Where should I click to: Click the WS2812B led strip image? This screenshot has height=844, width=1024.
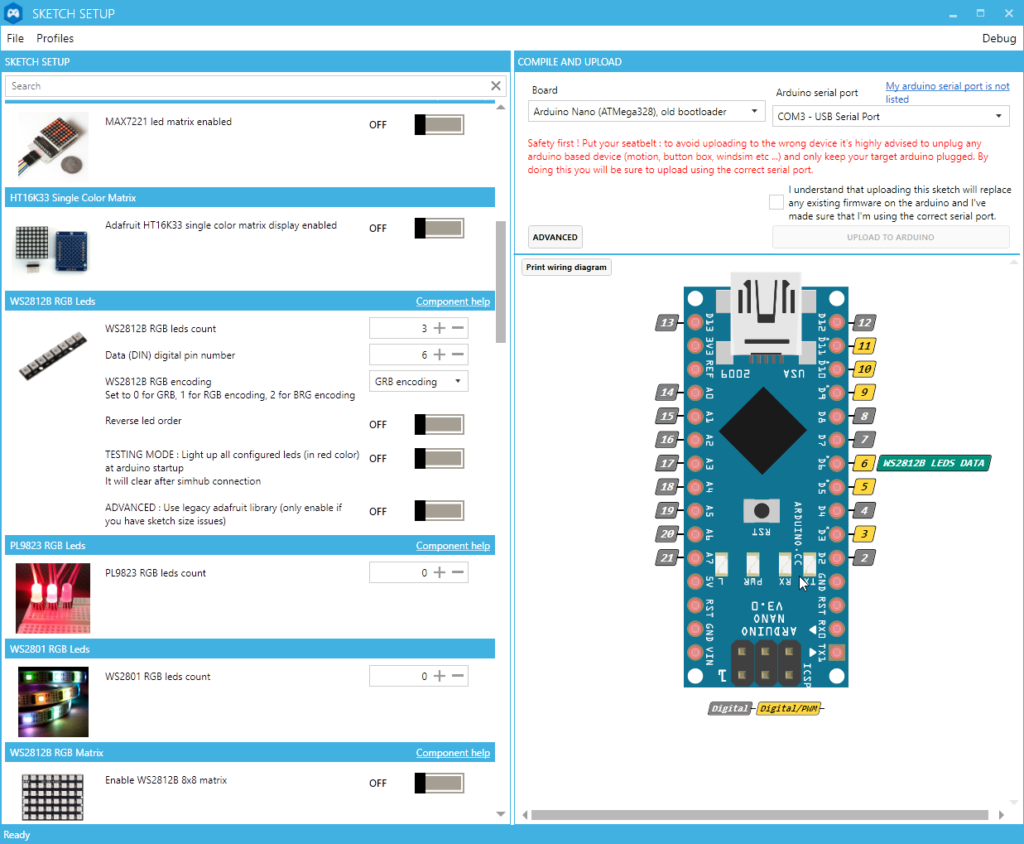pos(53,355)
